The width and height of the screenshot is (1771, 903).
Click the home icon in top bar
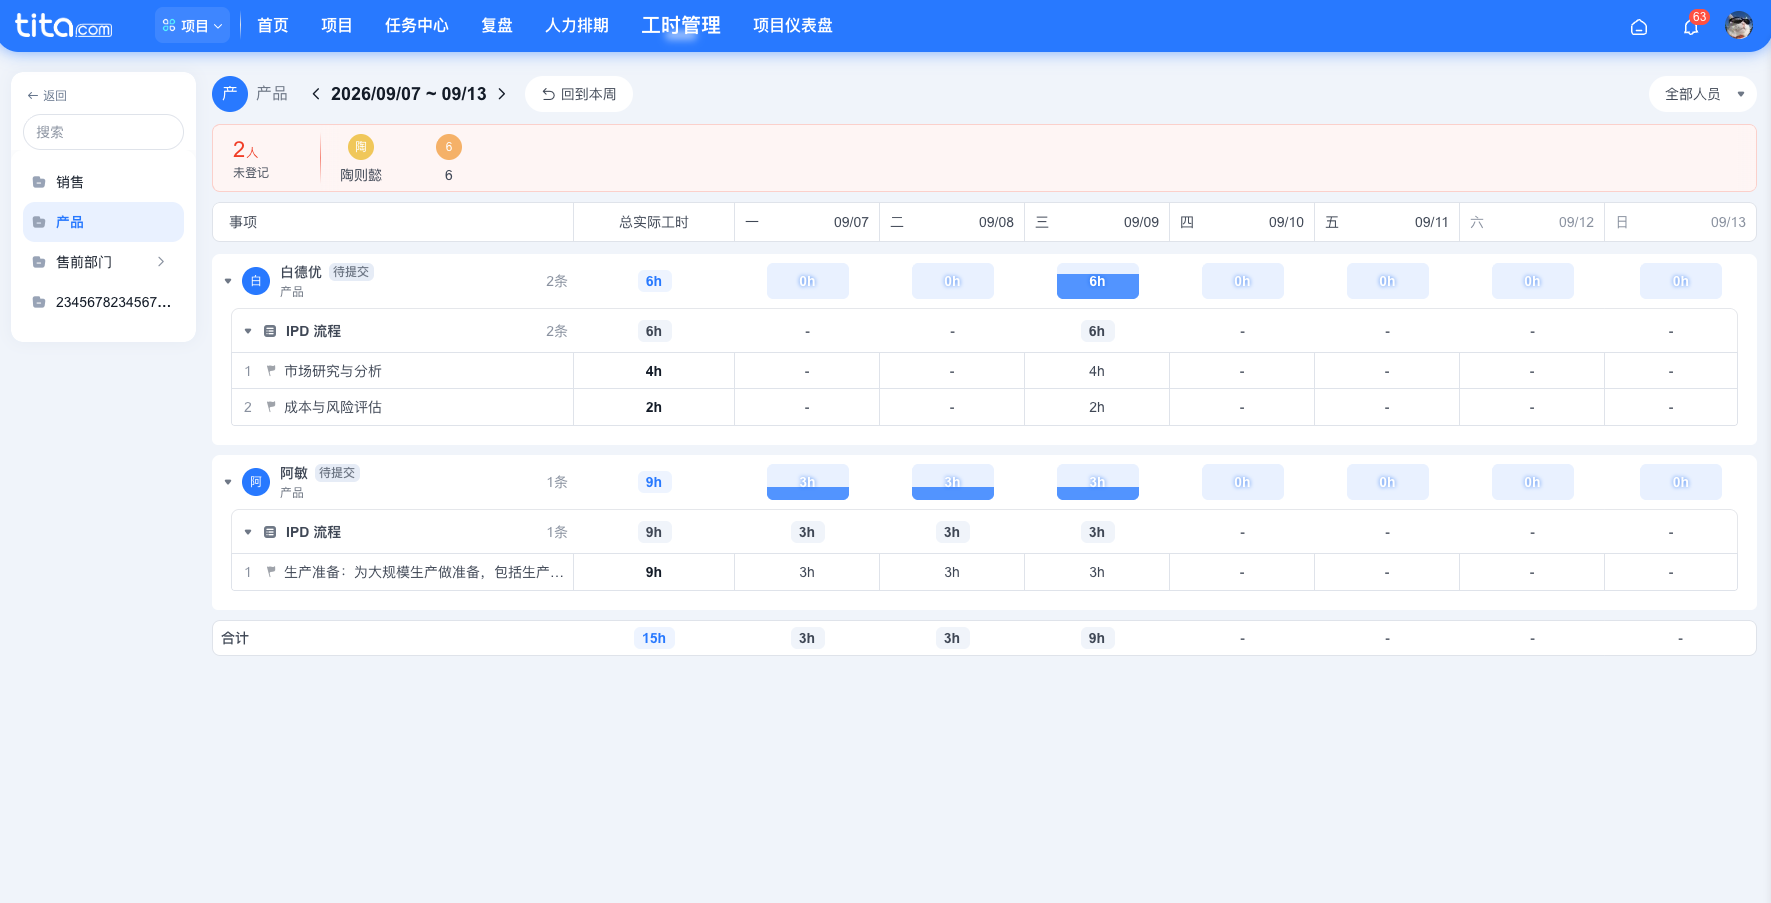(x=1639, y=27)
